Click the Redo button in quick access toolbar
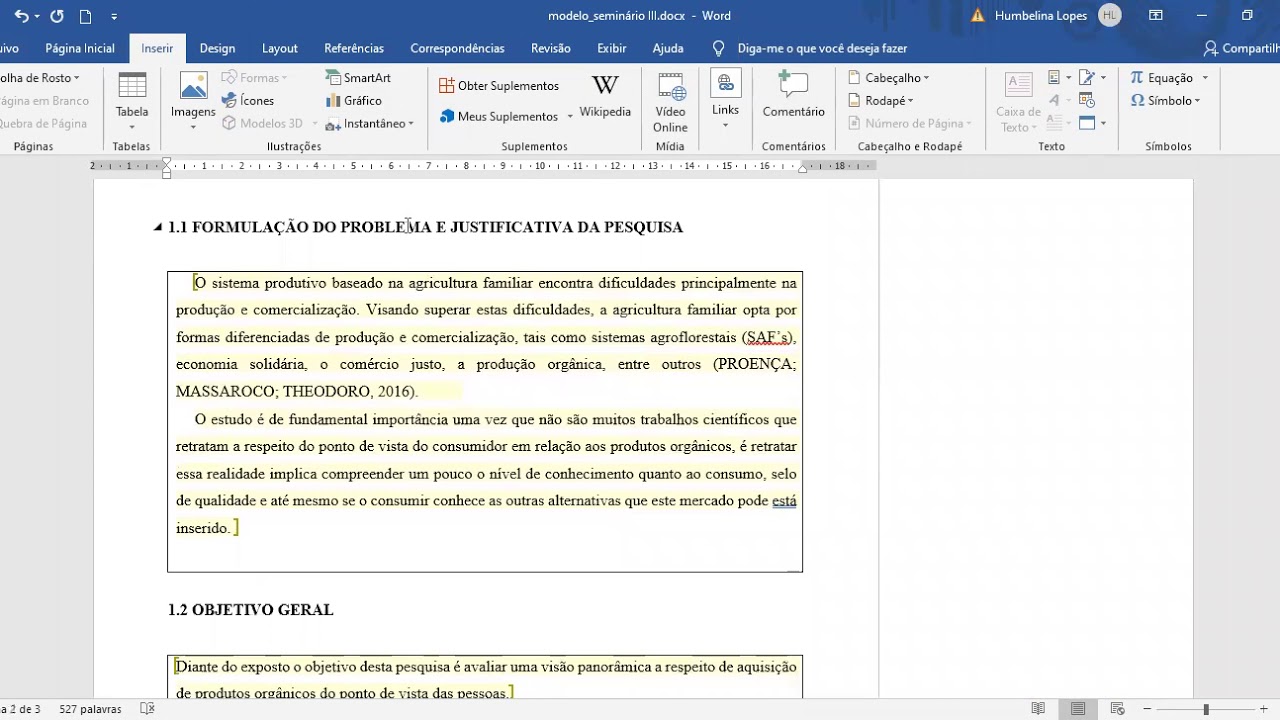This screenshot has width=1280, height=720. [x=57, y=16]
